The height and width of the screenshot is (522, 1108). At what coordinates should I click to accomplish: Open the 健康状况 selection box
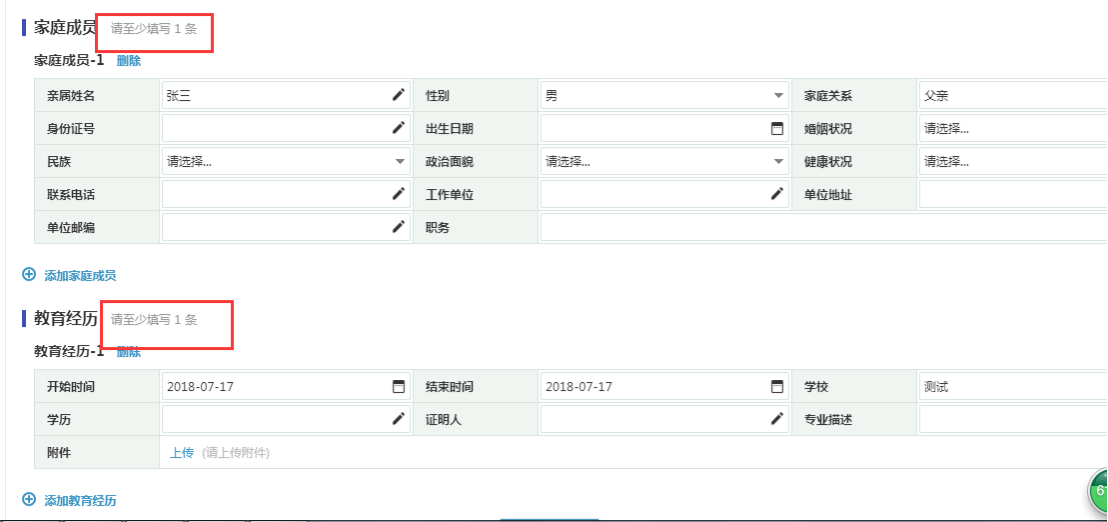tap(1010, 161)
